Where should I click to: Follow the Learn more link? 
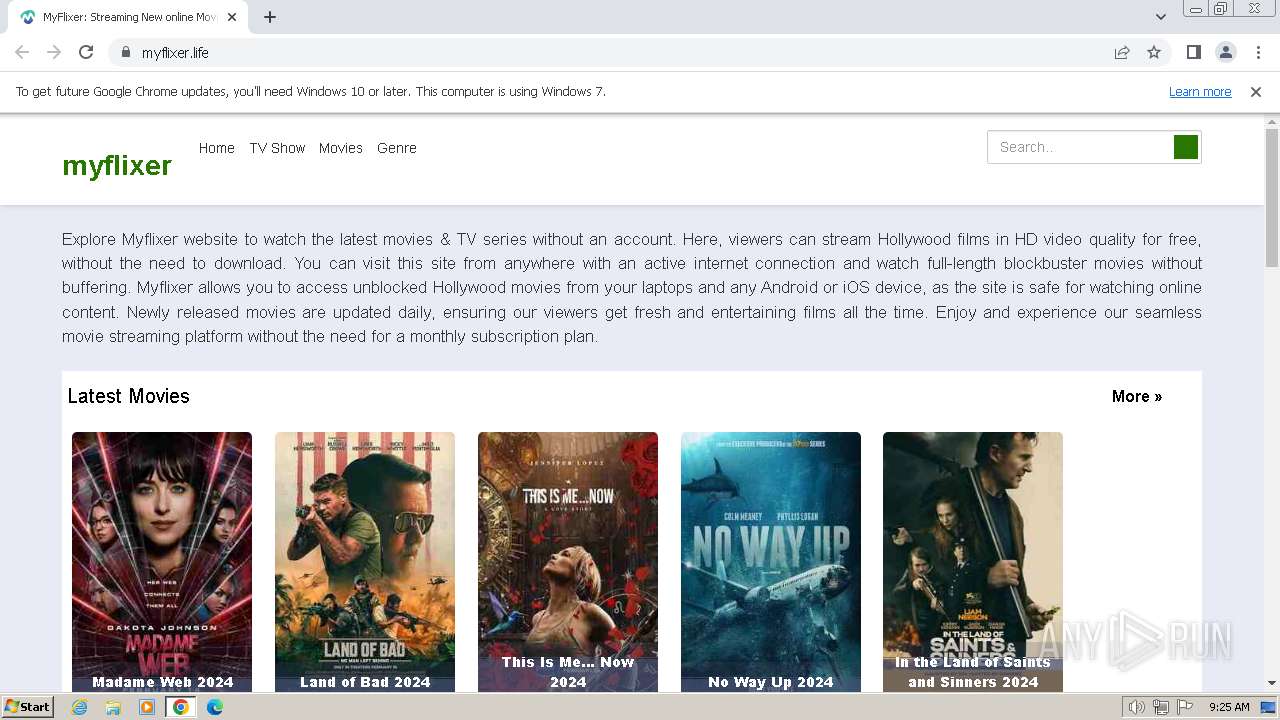pos(1200,91)
